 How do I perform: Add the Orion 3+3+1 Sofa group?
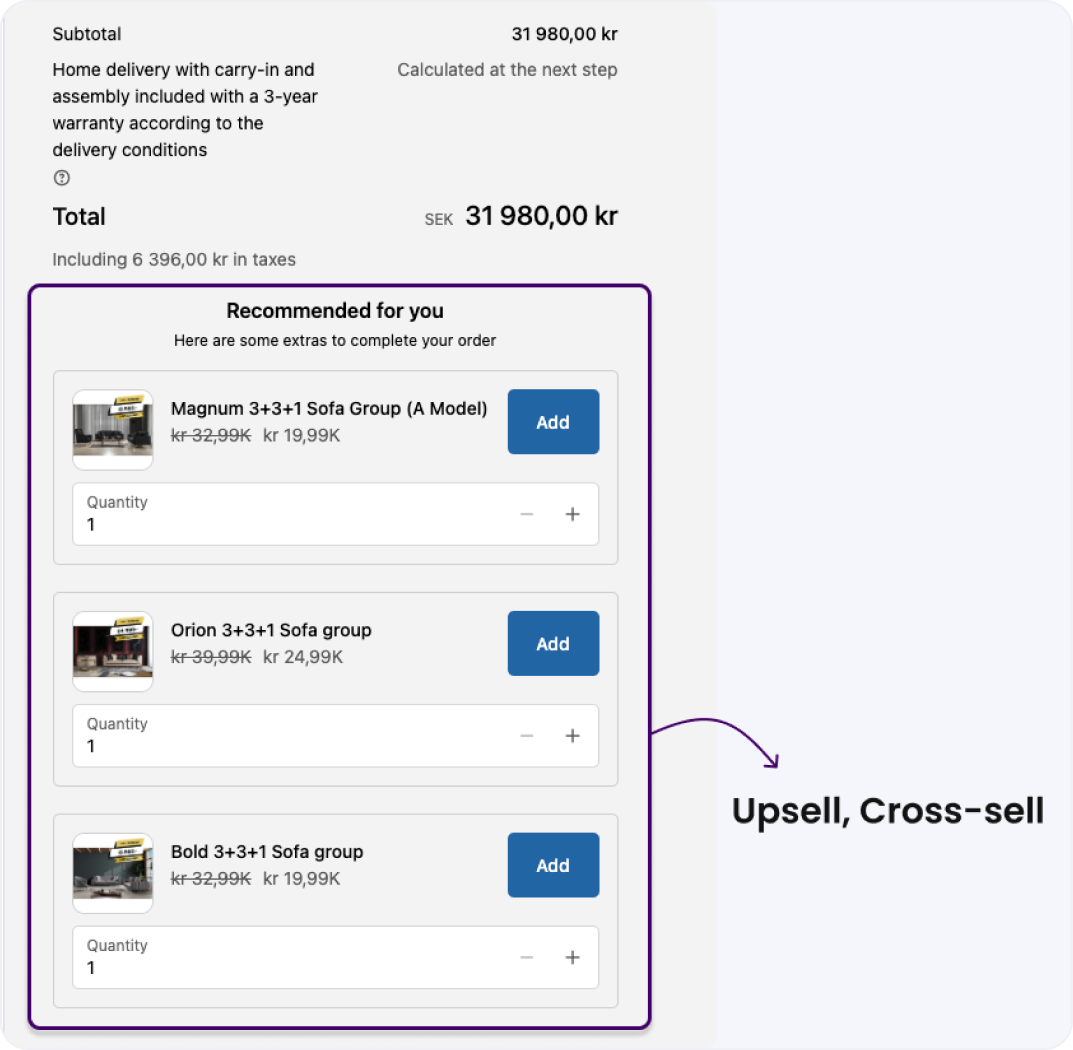[553, 643]
